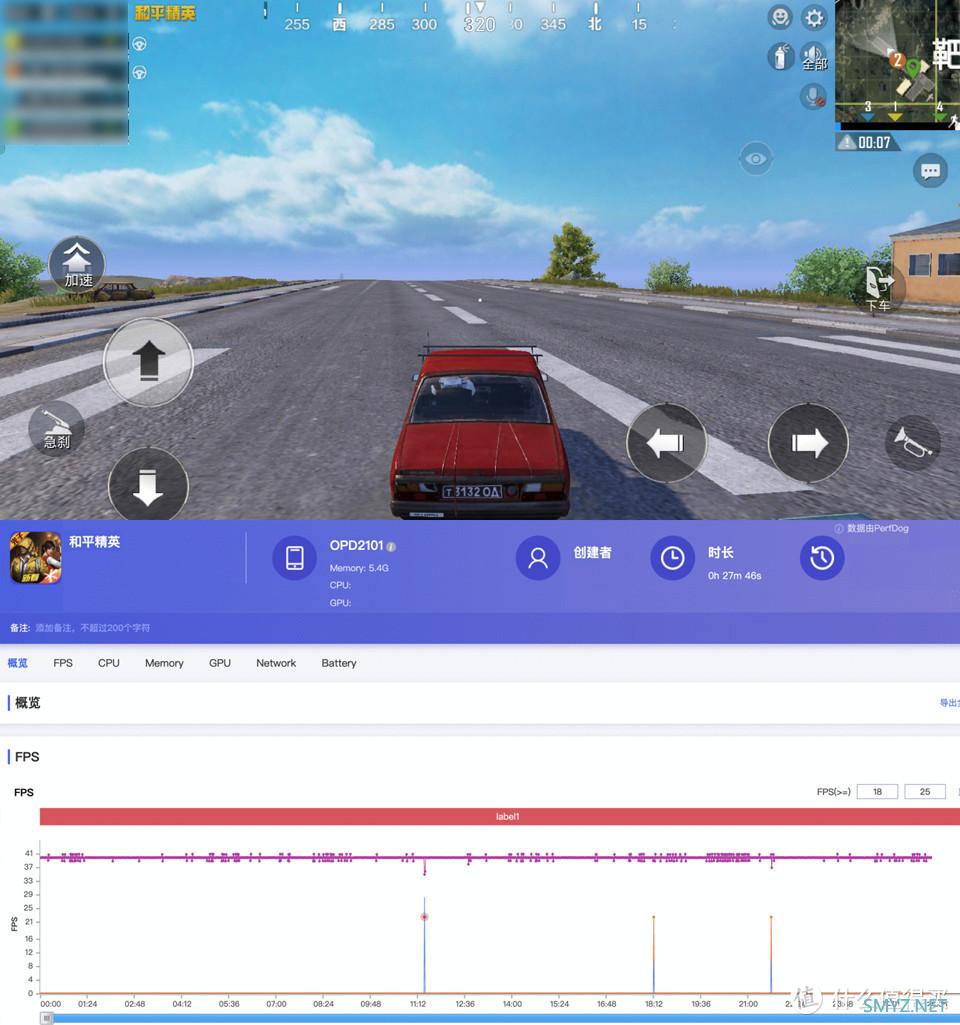Click the chart range slider handle
960x1025 pixels.
(46, 1018)
